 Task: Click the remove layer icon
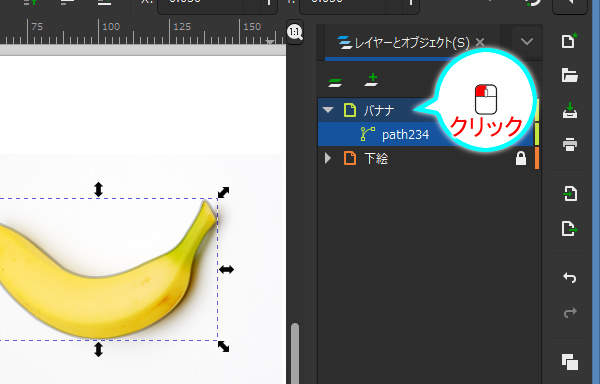pyautogui.click(x=335, y=82)
